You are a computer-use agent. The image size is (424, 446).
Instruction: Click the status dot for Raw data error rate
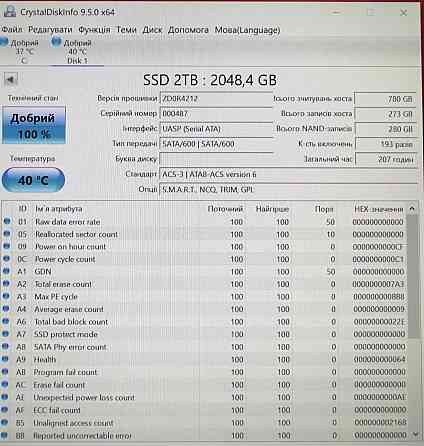(7, 221)
